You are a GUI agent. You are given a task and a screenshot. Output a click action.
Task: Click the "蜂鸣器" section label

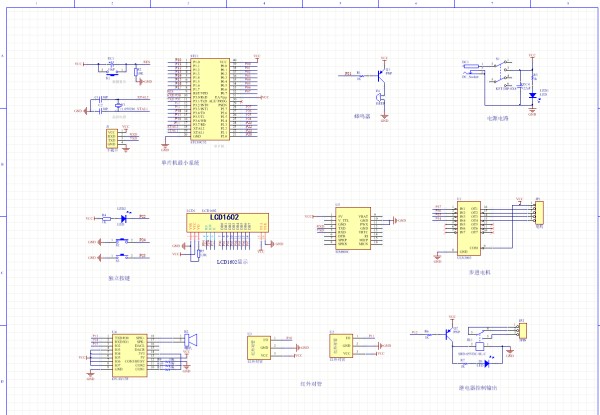pyautogui.click(x=362, y=116)
